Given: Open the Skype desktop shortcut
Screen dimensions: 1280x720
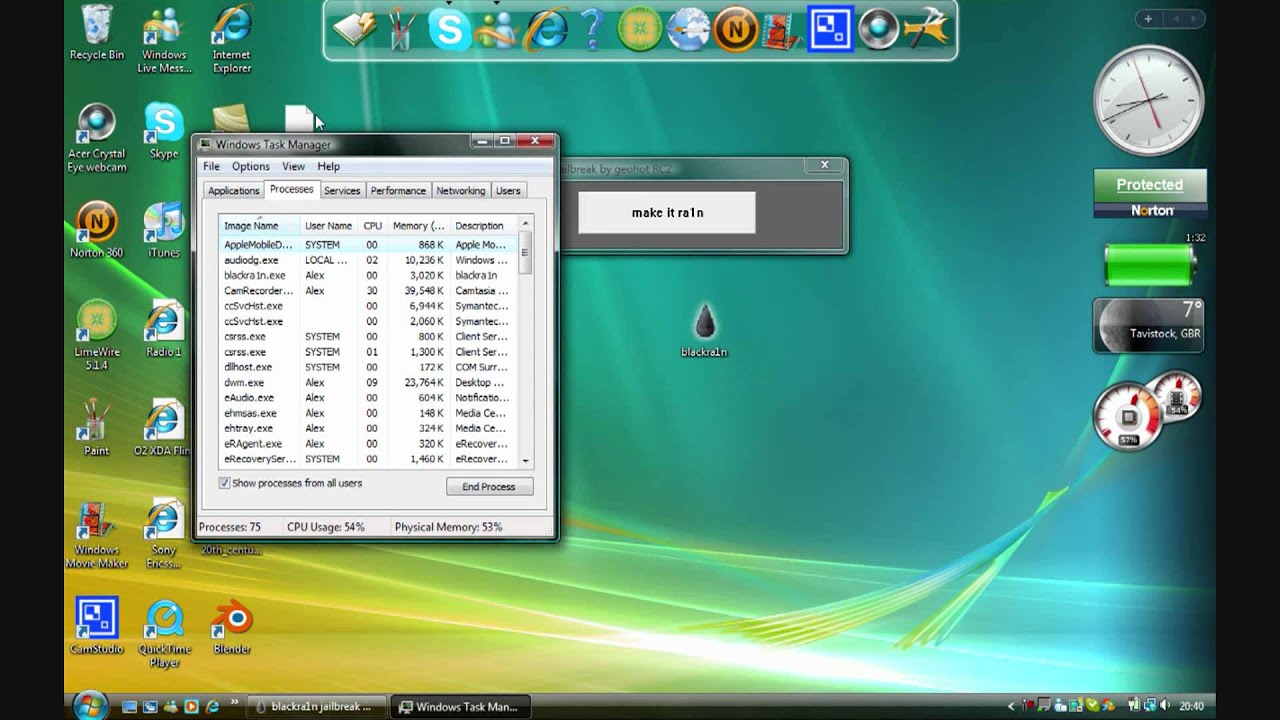Looking at the screenshot, I should coord(164,131).
